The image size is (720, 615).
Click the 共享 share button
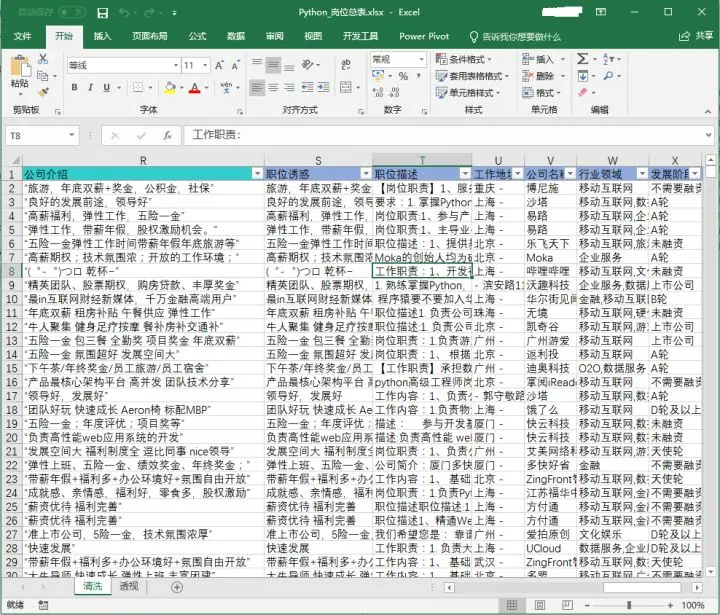(x=696, y=36)
